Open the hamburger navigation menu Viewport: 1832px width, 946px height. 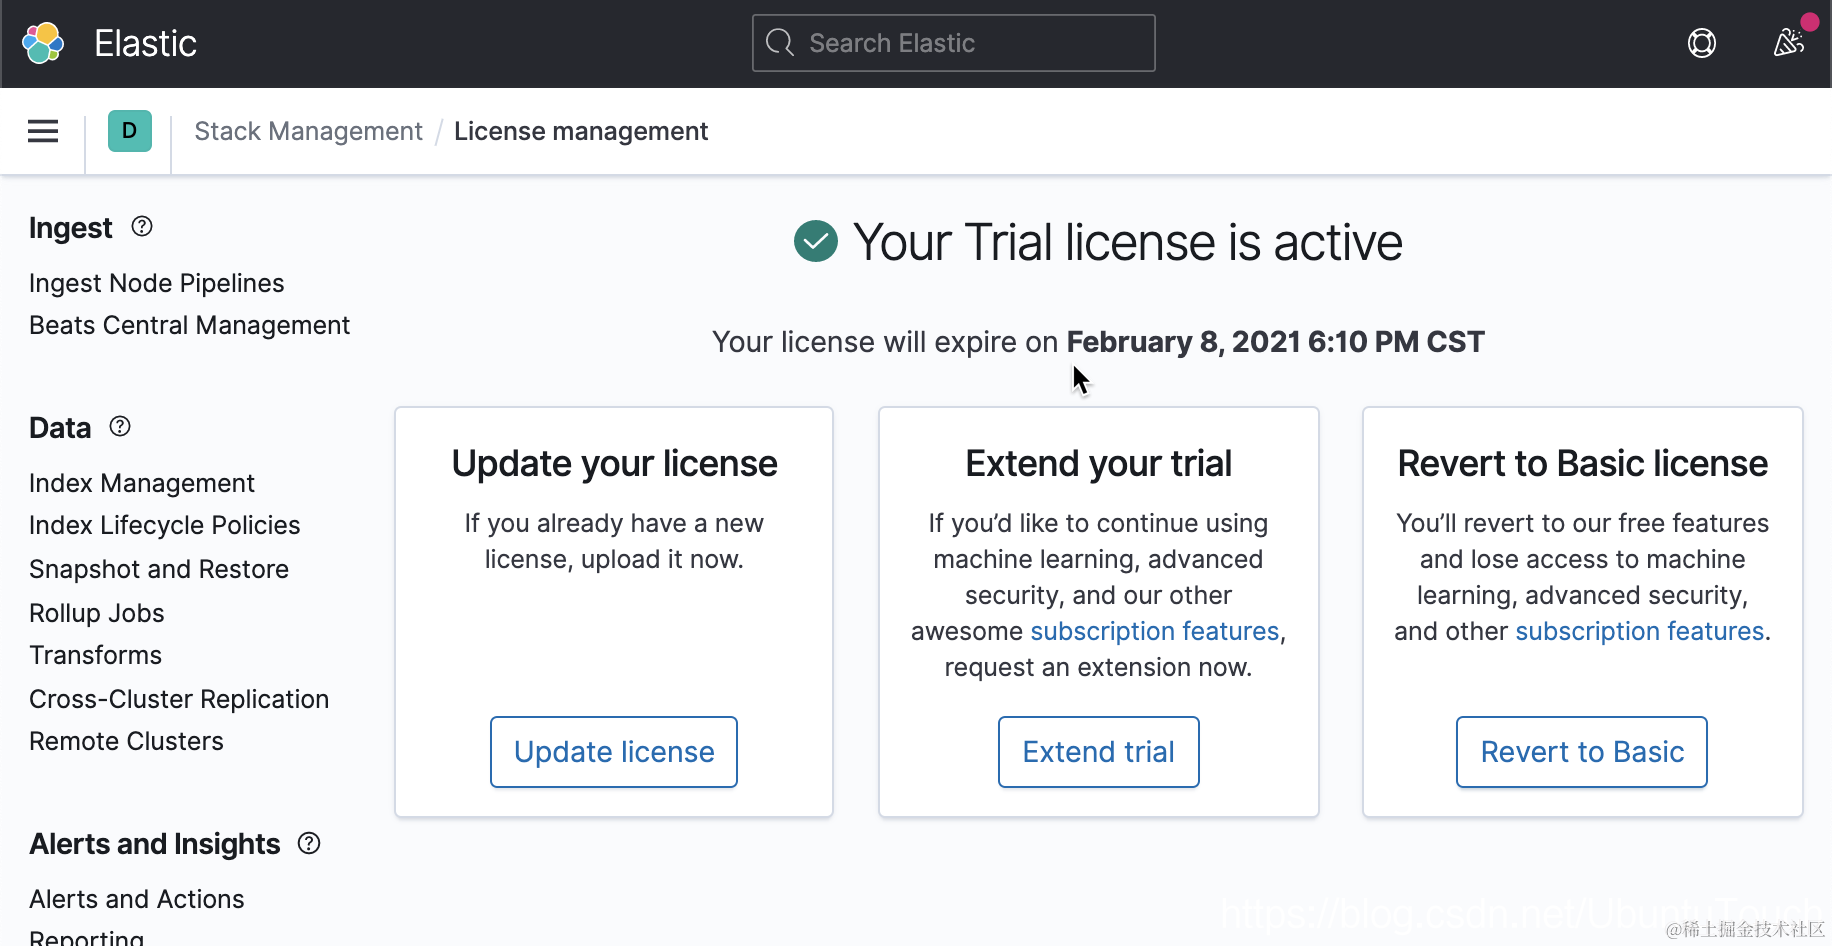(x=43, y=131)
